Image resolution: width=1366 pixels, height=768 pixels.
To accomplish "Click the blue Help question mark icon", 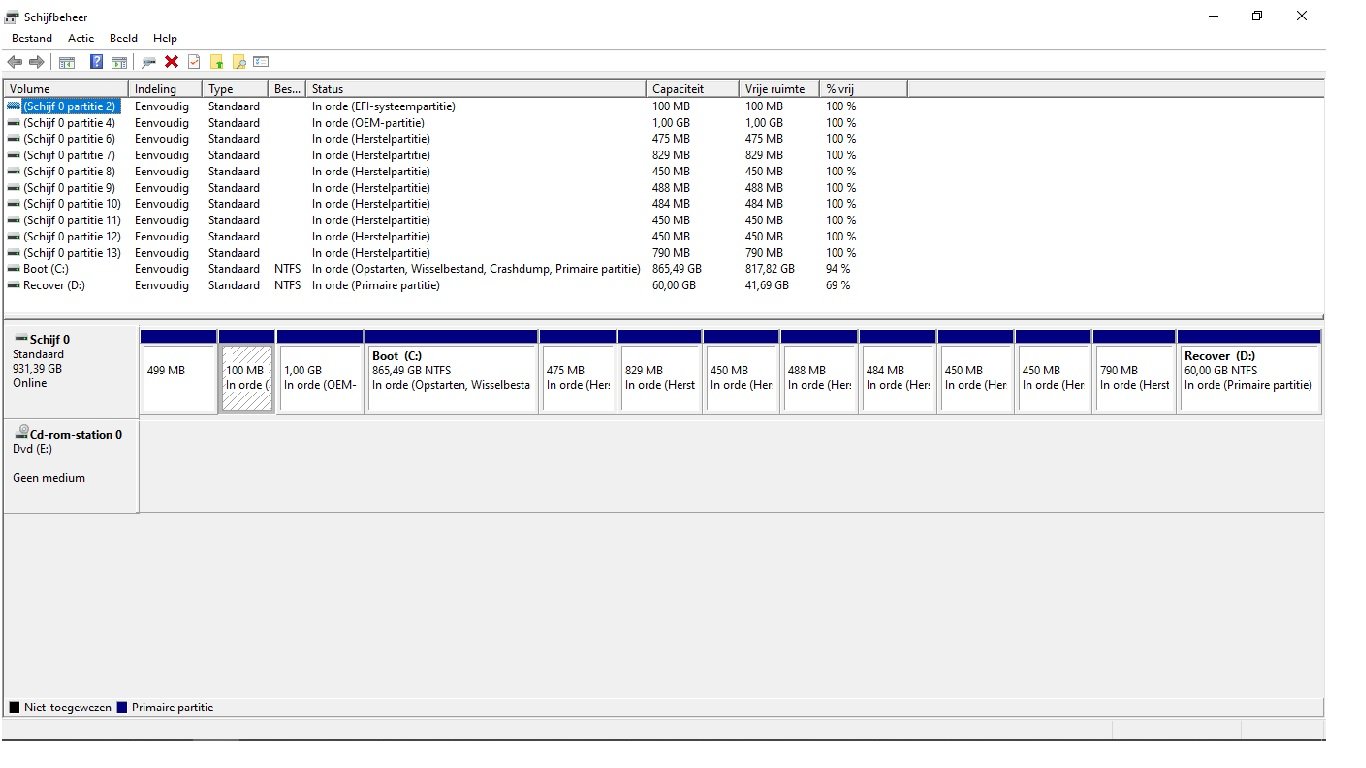I will 96,62.
